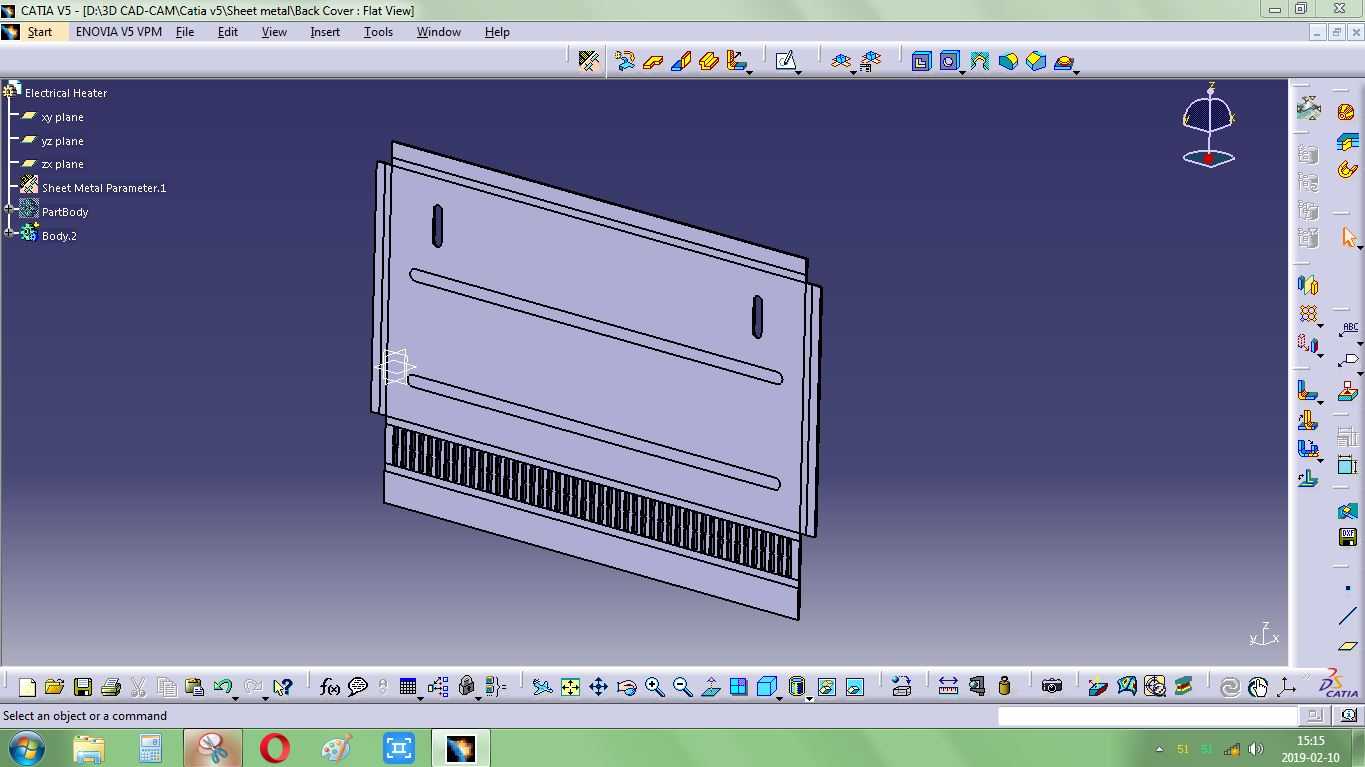Zoom in using magnifier plus icon

coord(654,687)
